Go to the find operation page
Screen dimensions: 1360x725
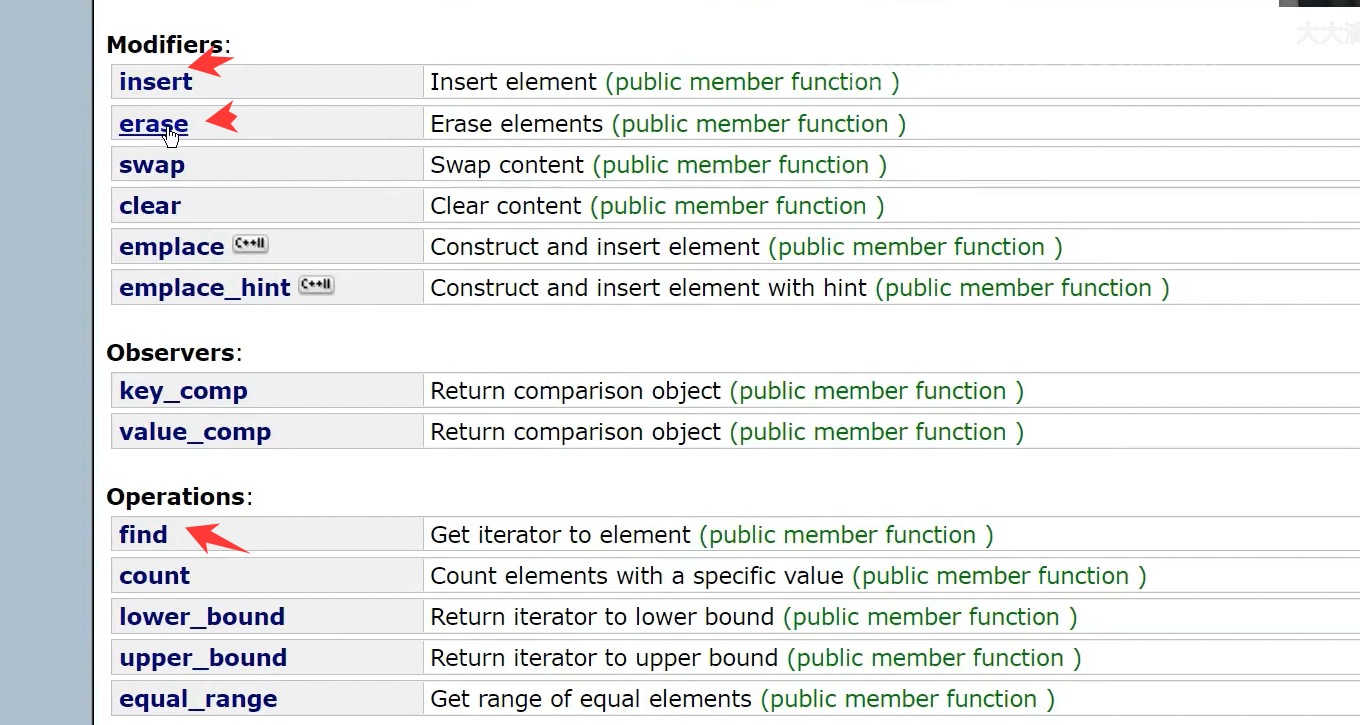(x=143, y=535)
